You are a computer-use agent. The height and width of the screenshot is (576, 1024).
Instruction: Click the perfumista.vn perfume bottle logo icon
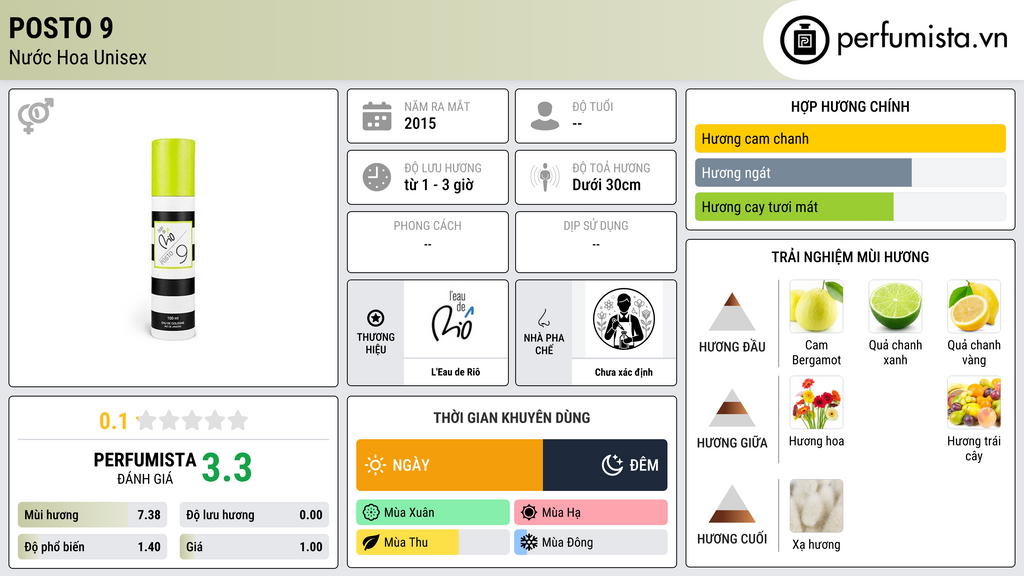pos(804,40)
